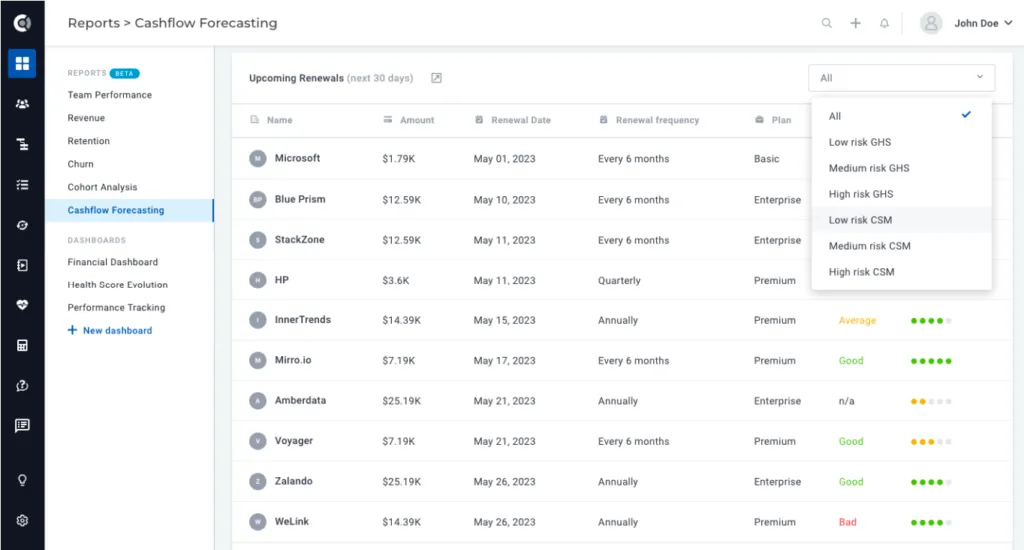Click the Voyager company name
This screenshot has width=1024, height=550.
294,441
